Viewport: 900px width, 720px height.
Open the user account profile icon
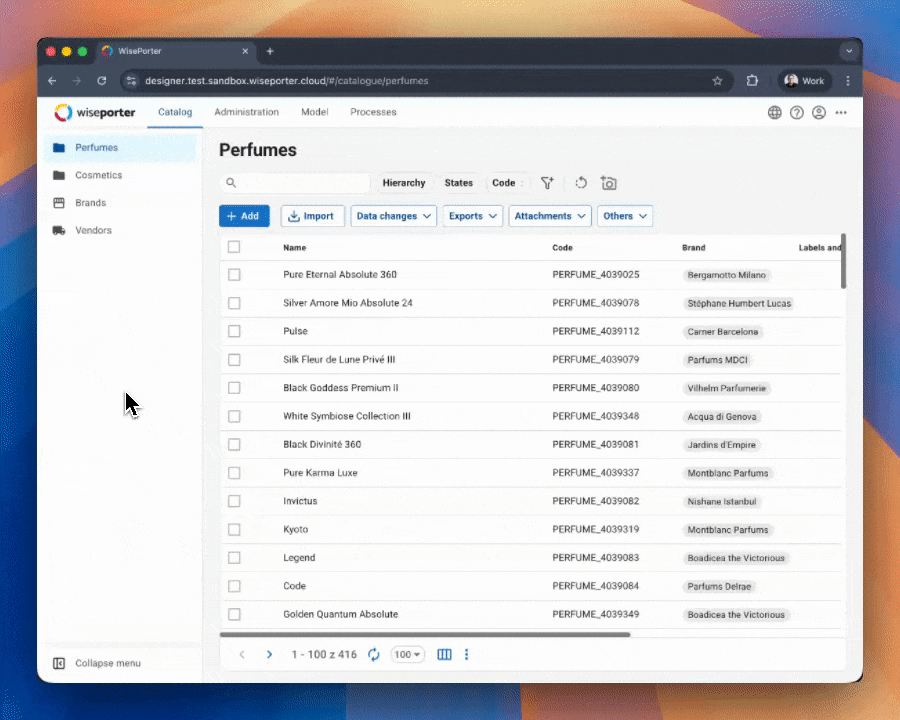[x=819, y=112]
